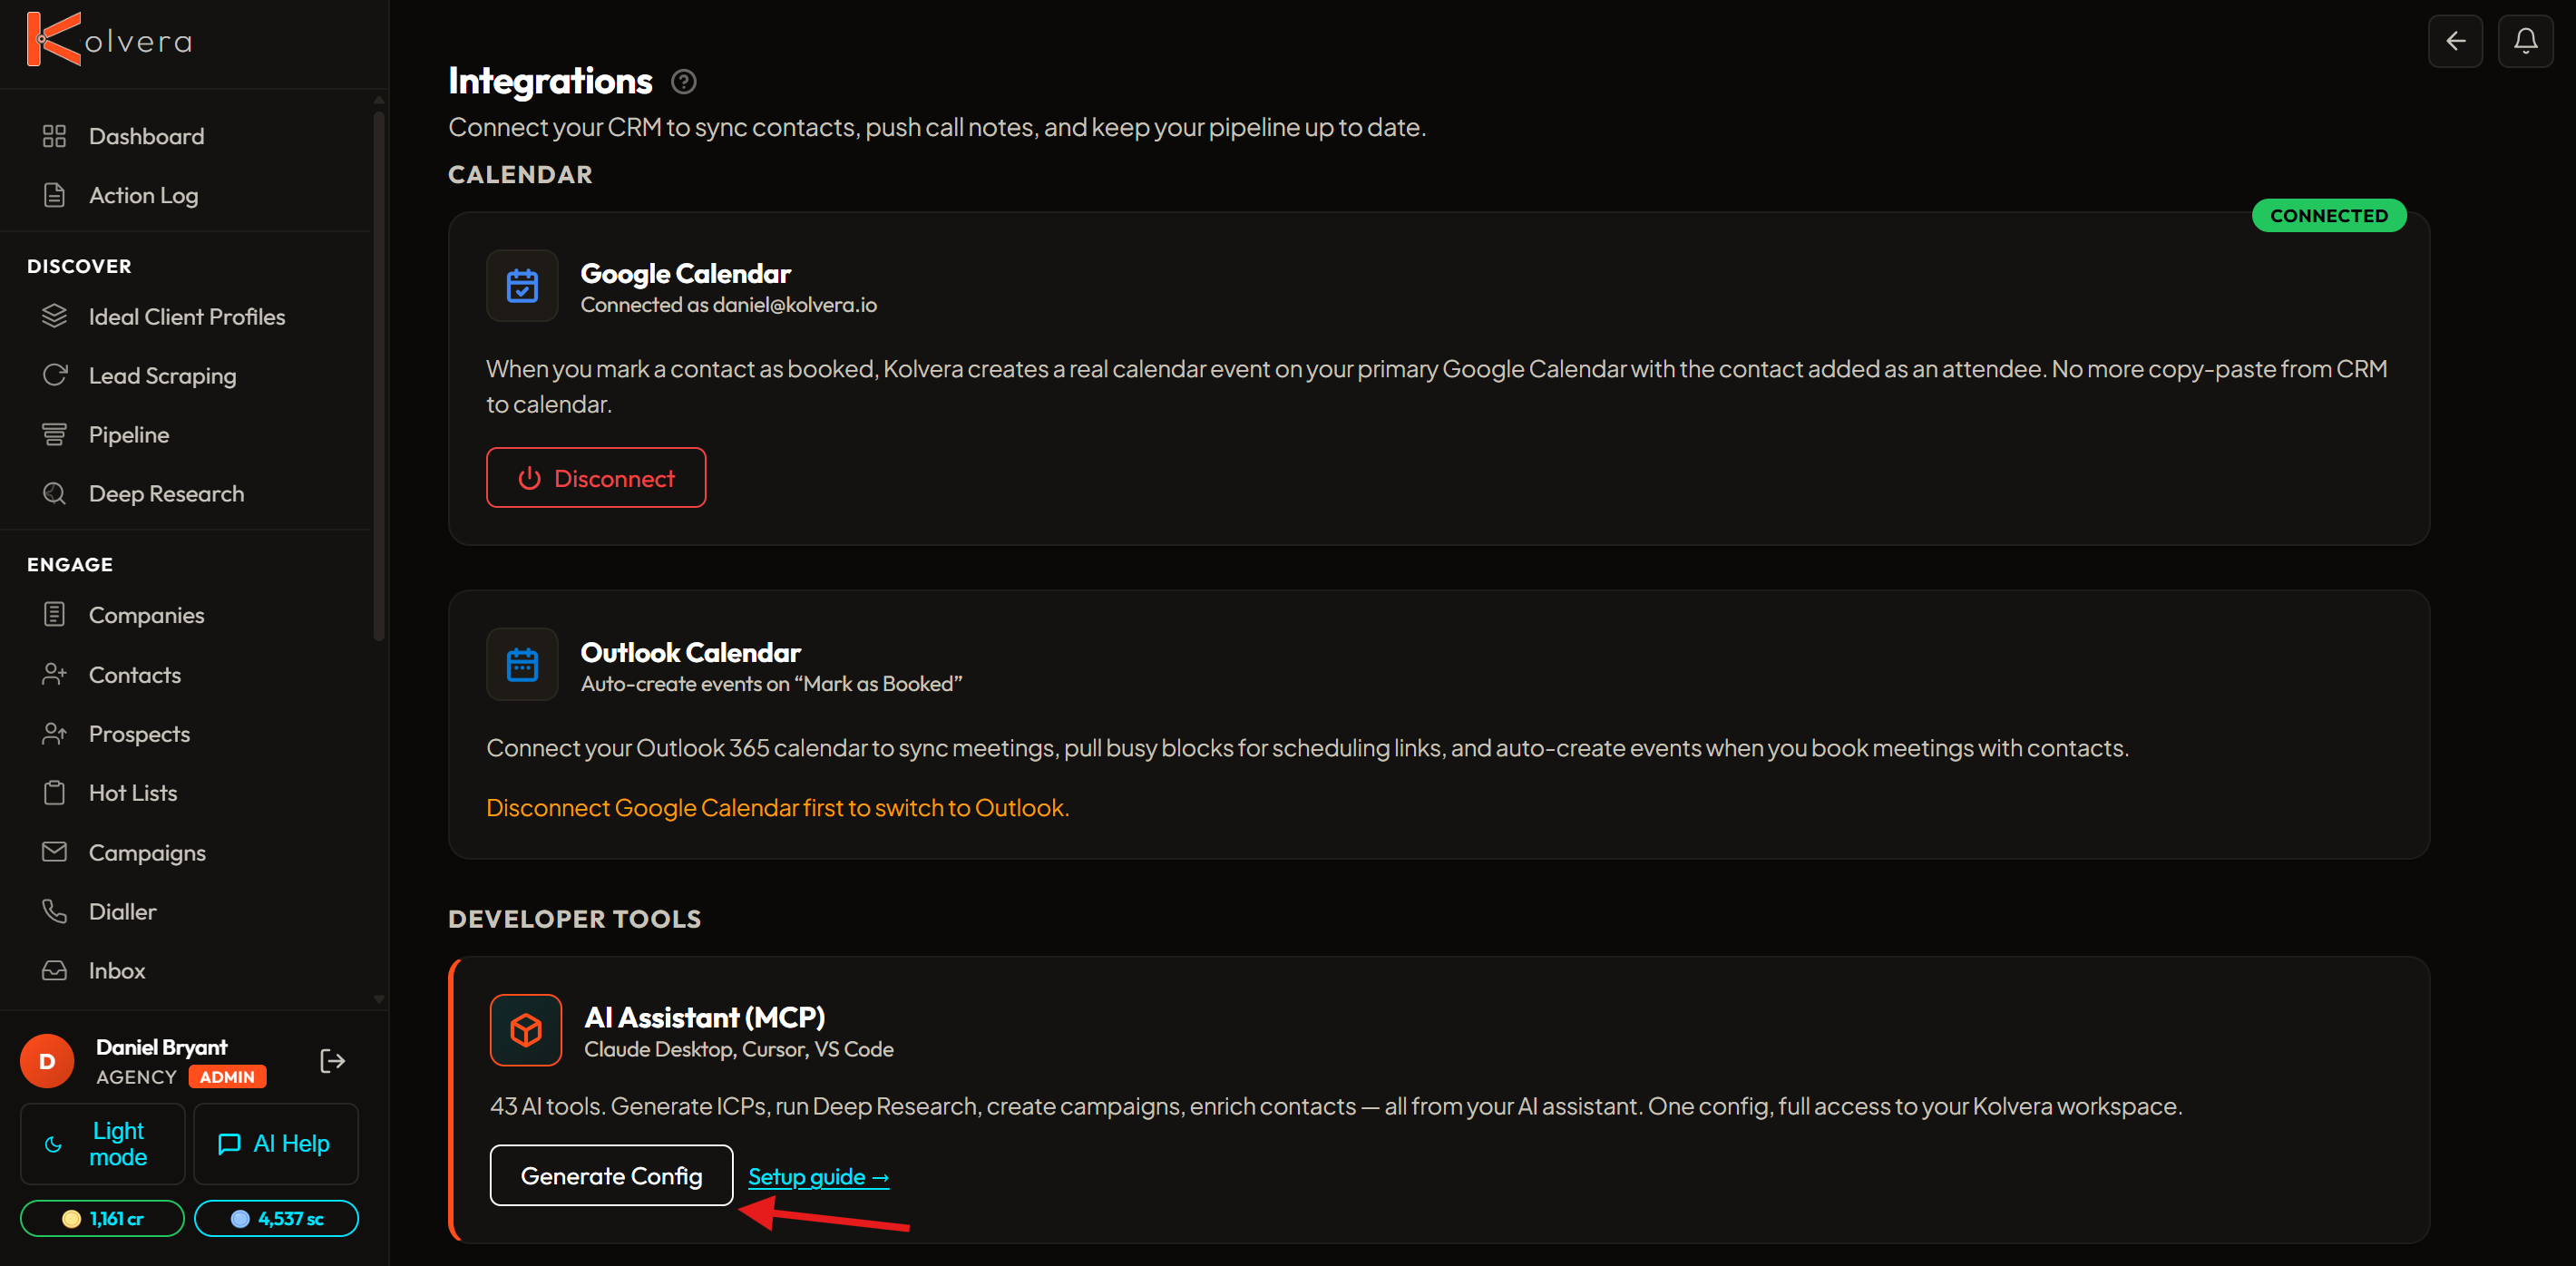Open Hot Lists
2576x1266 pixels.
click(133, 792)
